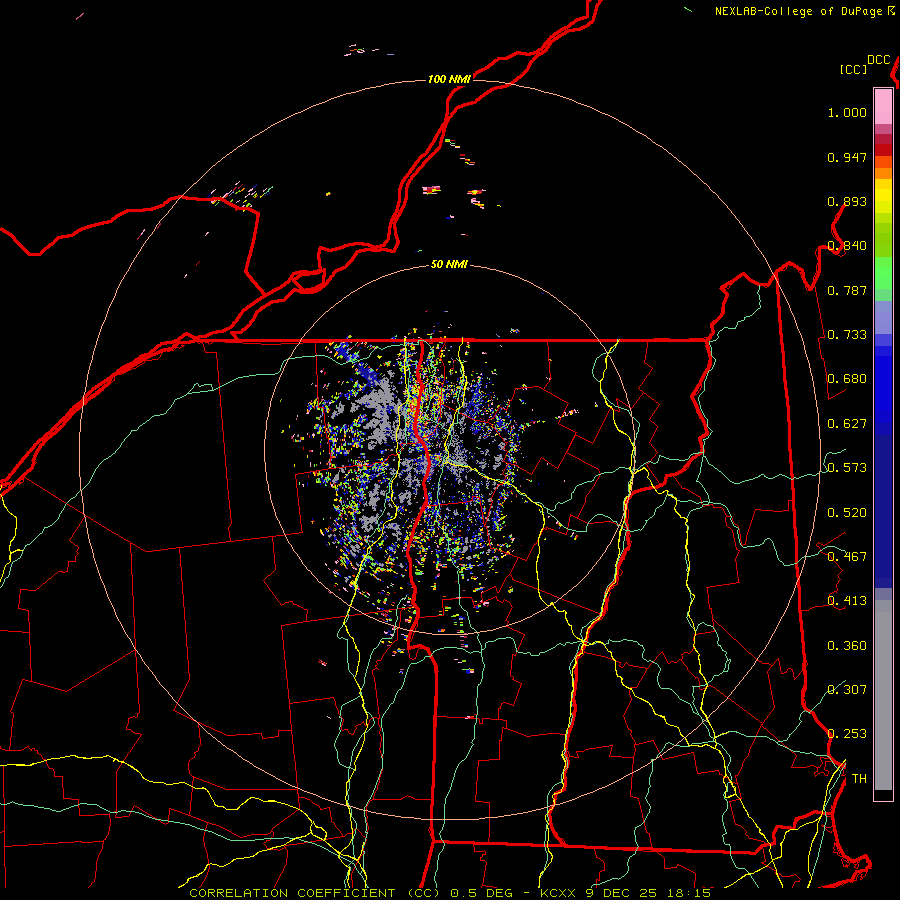The image size is (900, 900).
Task: Click the 0.467 color scale value
Action: point(847,557)
